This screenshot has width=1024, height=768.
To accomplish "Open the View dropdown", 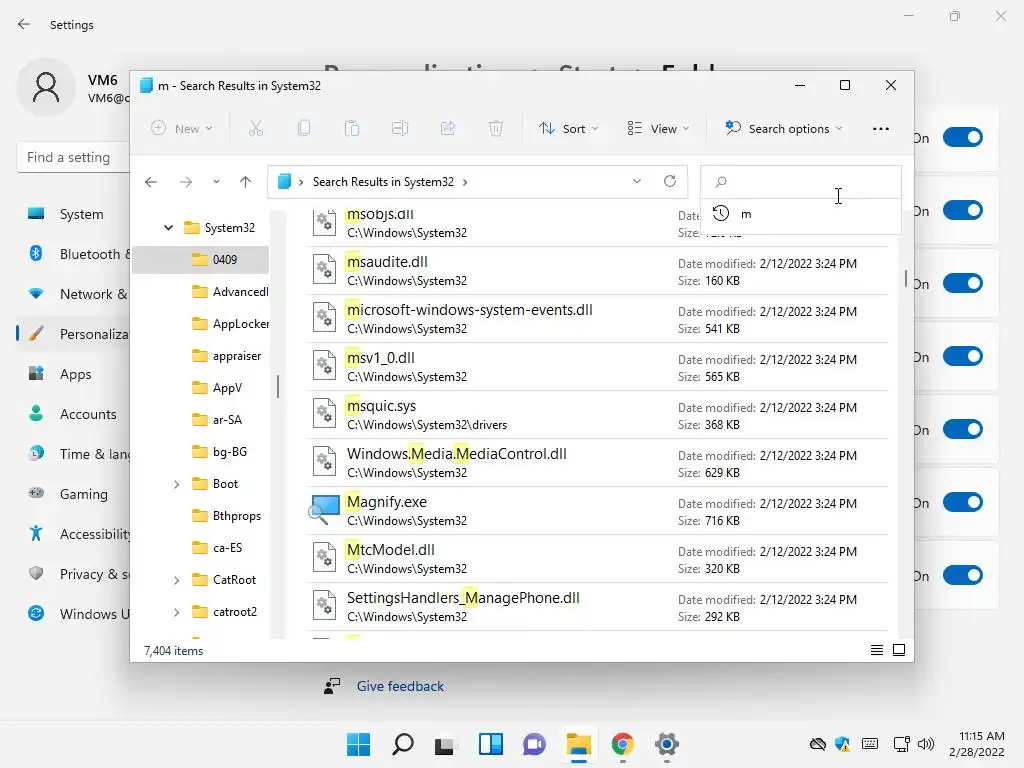I will click(x=658, y=129).
